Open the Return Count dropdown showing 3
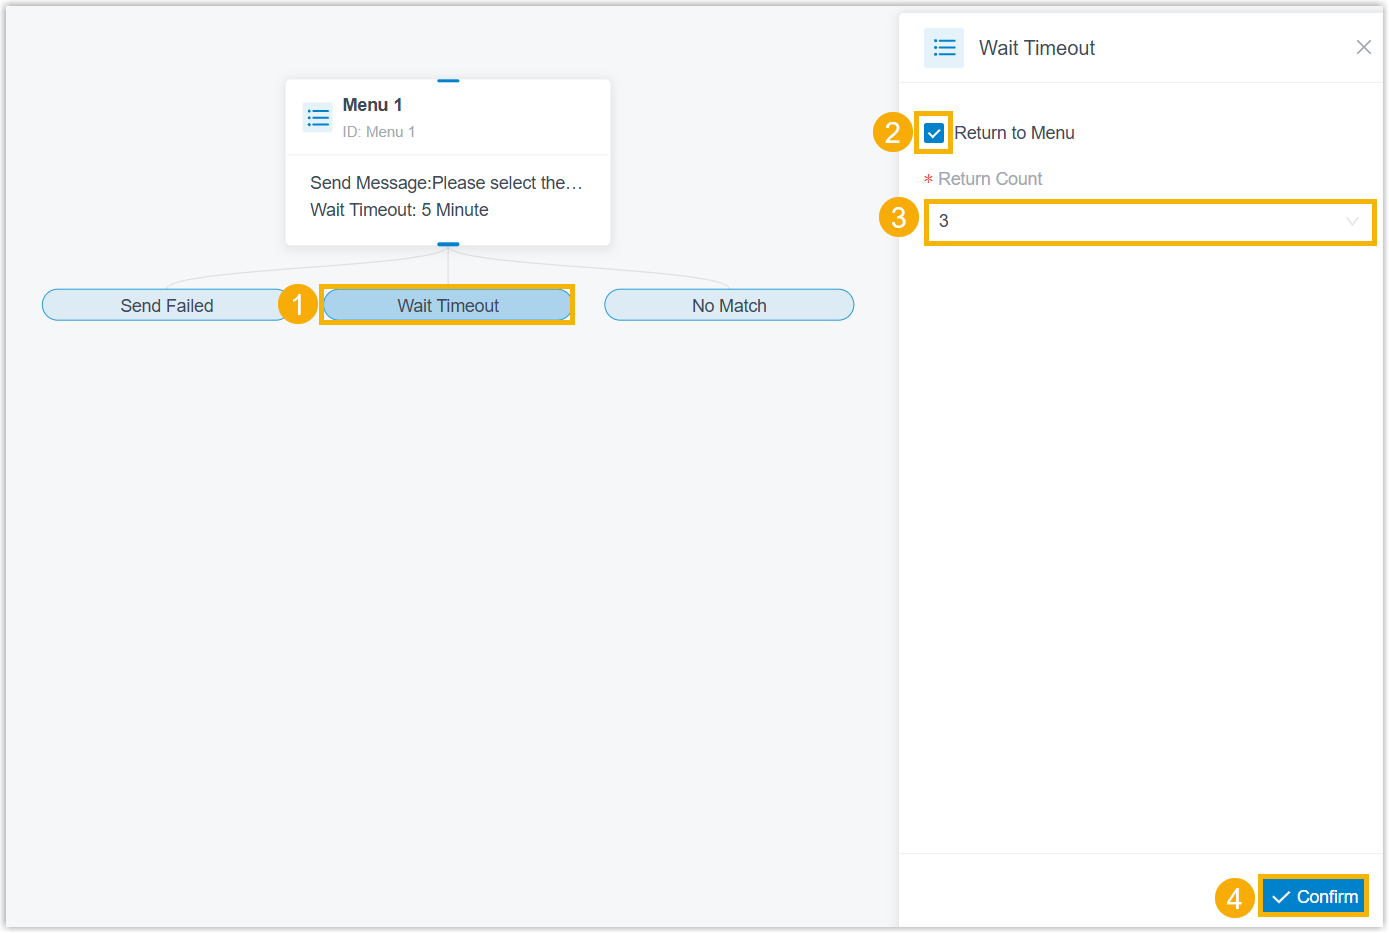 click(1150, 221)
